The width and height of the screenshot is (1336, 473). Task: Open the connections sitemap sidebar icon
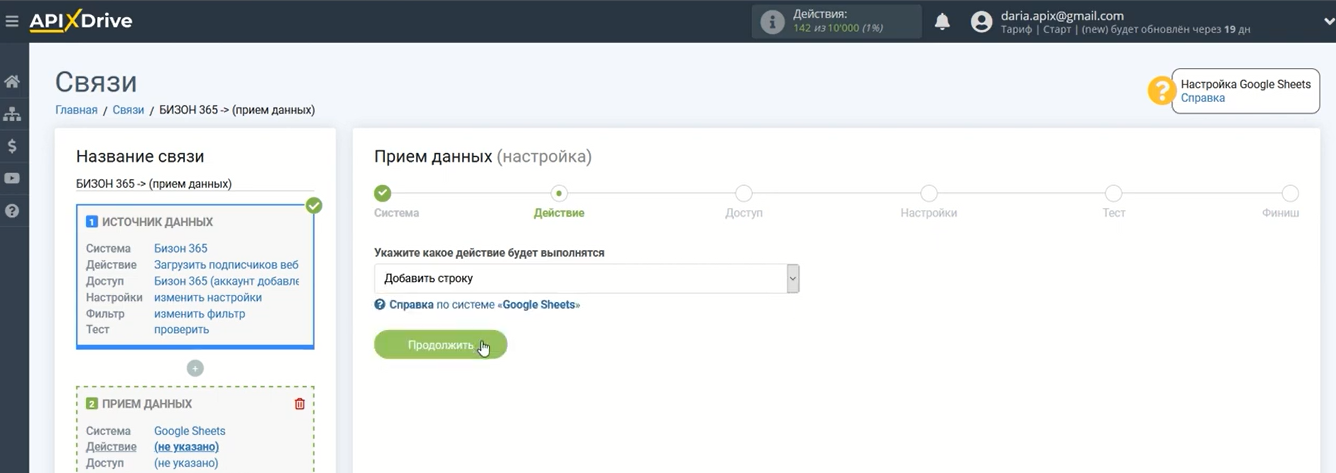pos(12,114)
